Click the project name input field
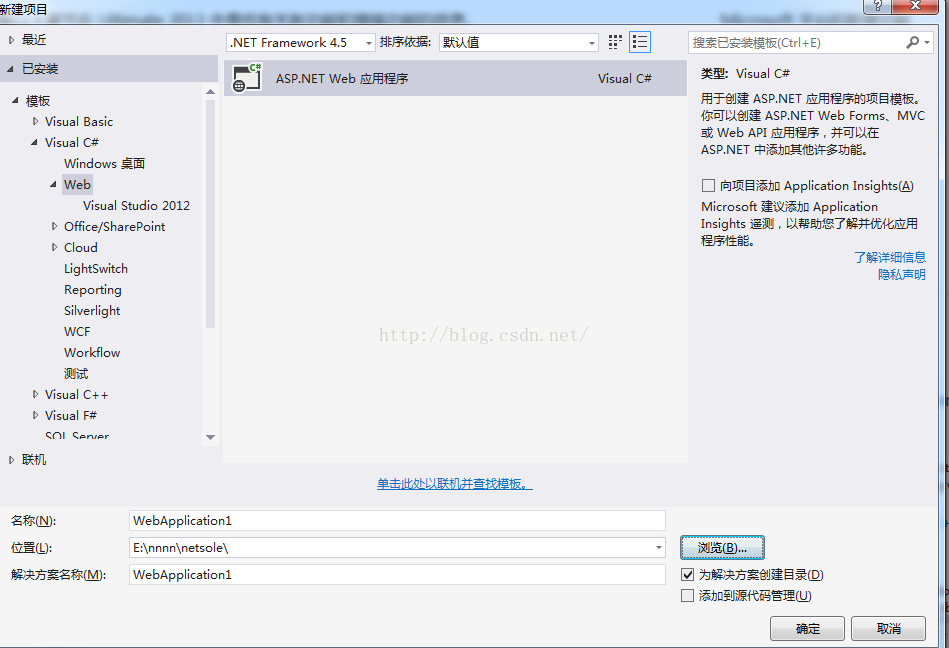The width and height of the screenshot is (949, 648). (x=397, y=521)
